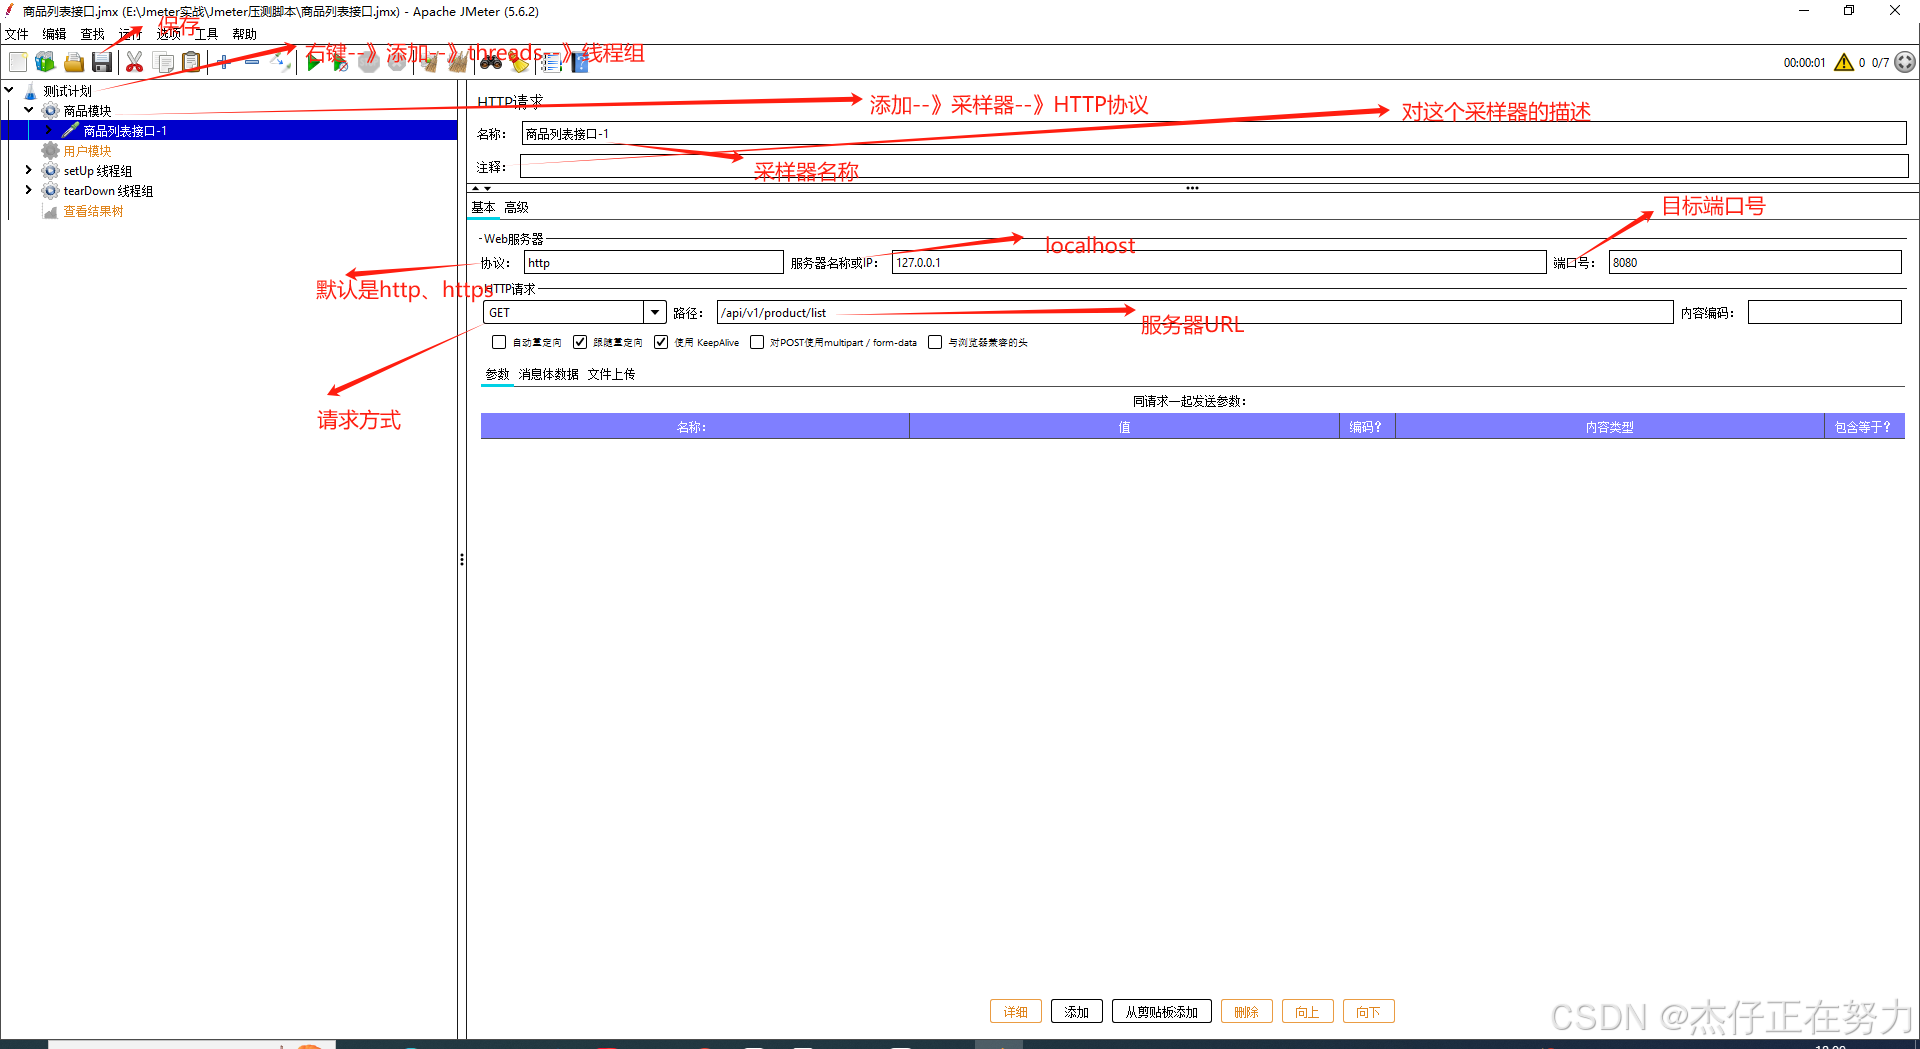Switch to the 文件上传 tab
Image resolution: width=1920 pixels, height=1049 pixels.
tap(611, 374)
